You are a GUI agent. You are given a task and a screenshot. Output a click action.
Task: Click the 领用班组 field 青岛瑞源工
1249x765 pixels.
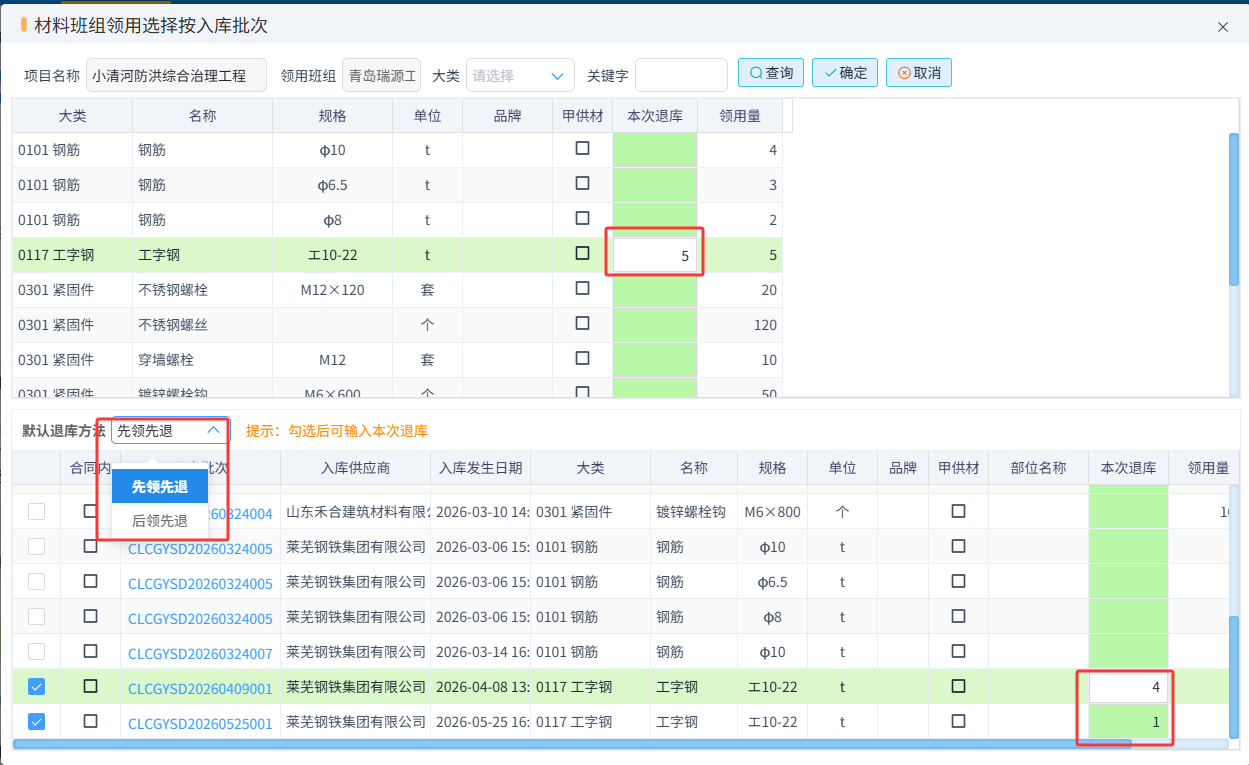pyautogui.click(x=382, y=75)
